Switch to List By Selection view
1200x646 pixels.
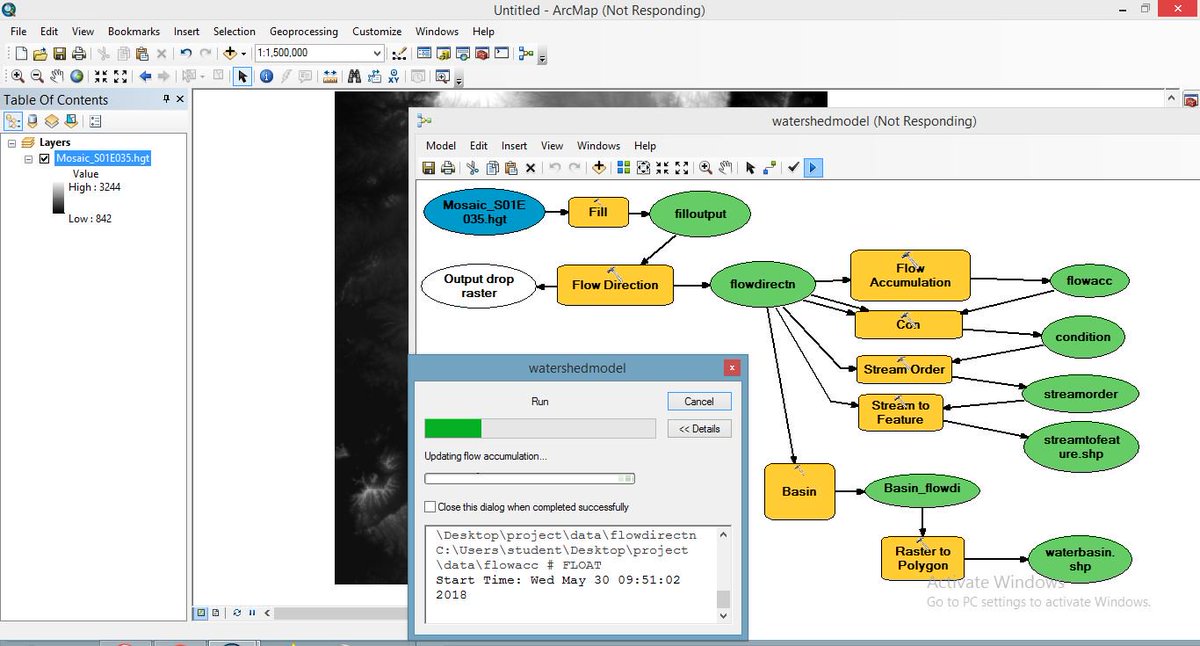(x=70, y=121)
